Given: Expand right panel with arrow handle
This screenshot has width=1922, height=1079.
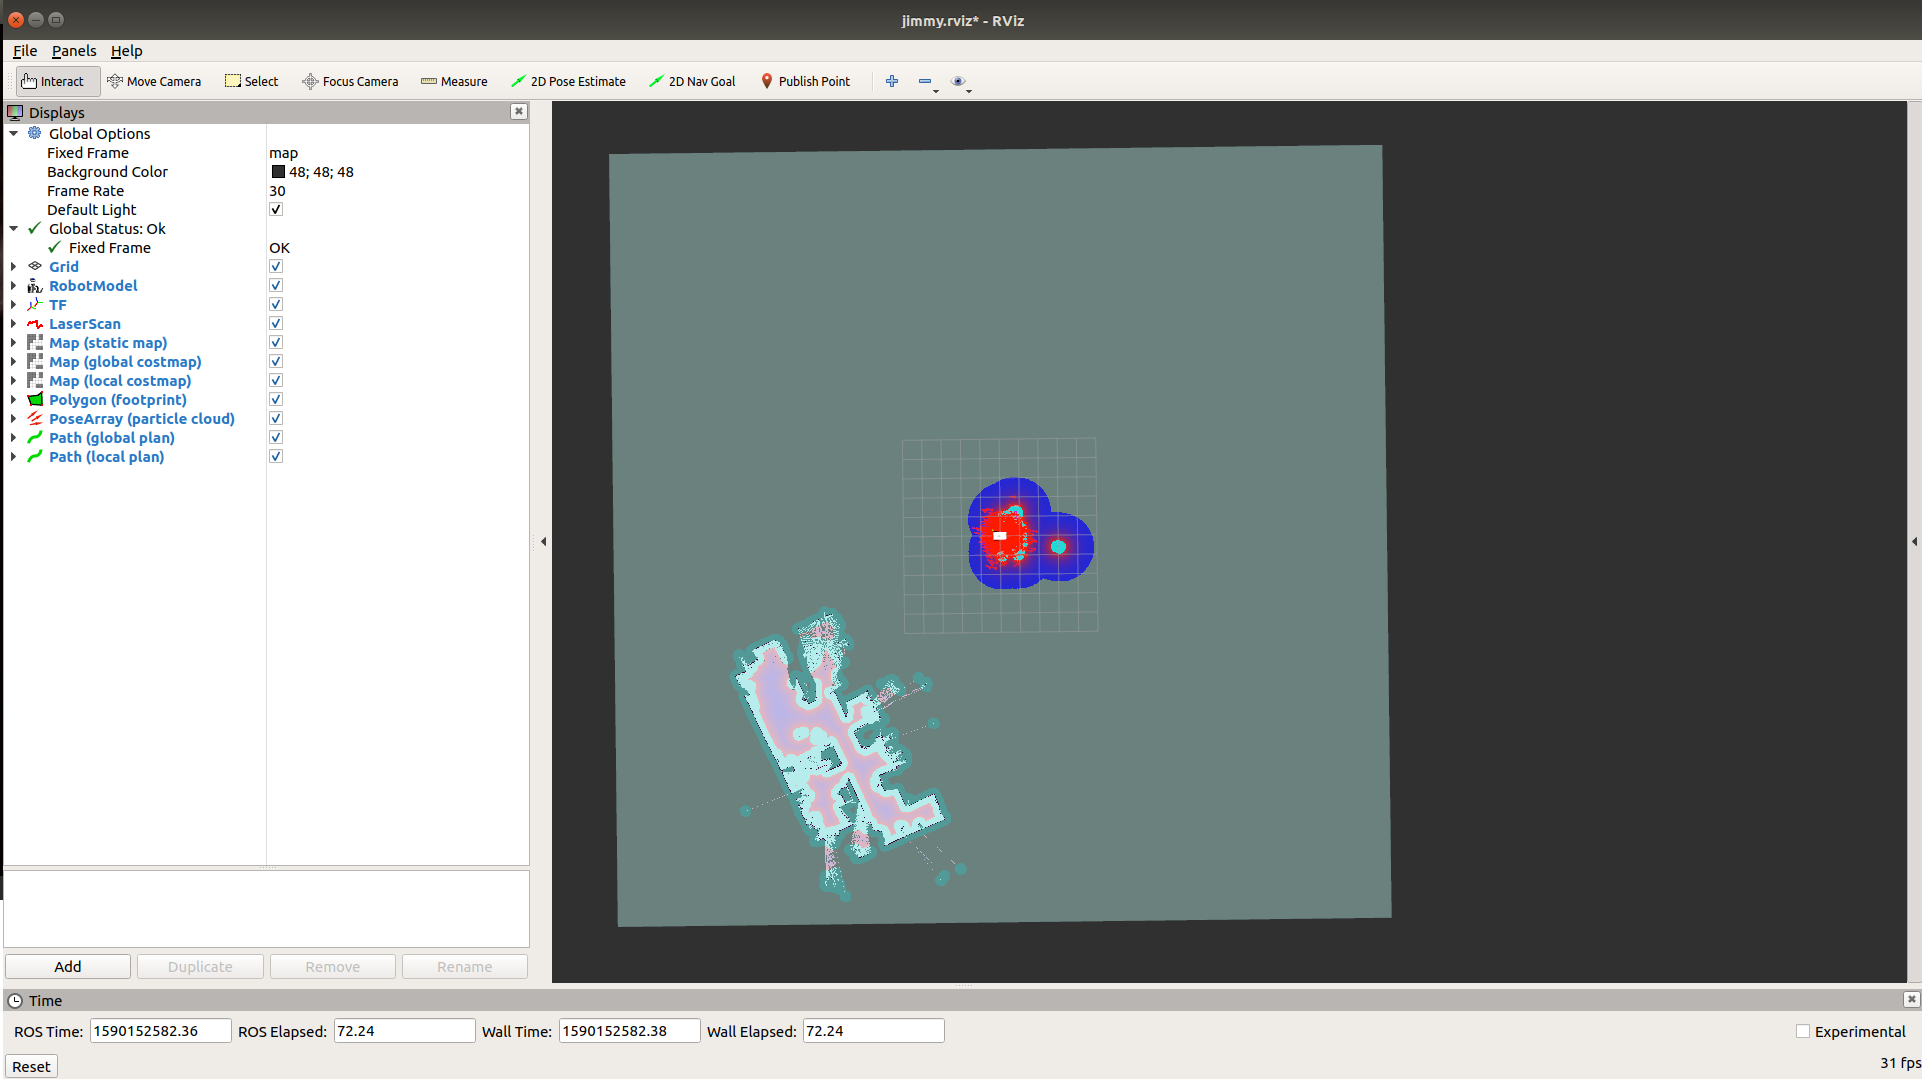Looking at the screenshot, I should (x=1914, y=541).
